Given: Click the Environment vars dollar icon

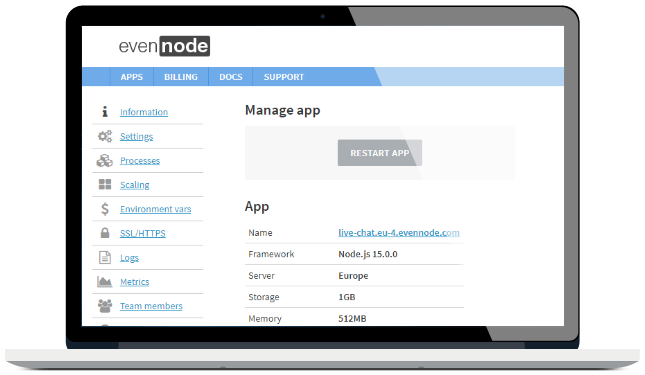Looking at the screenshot, I should 105,209.
